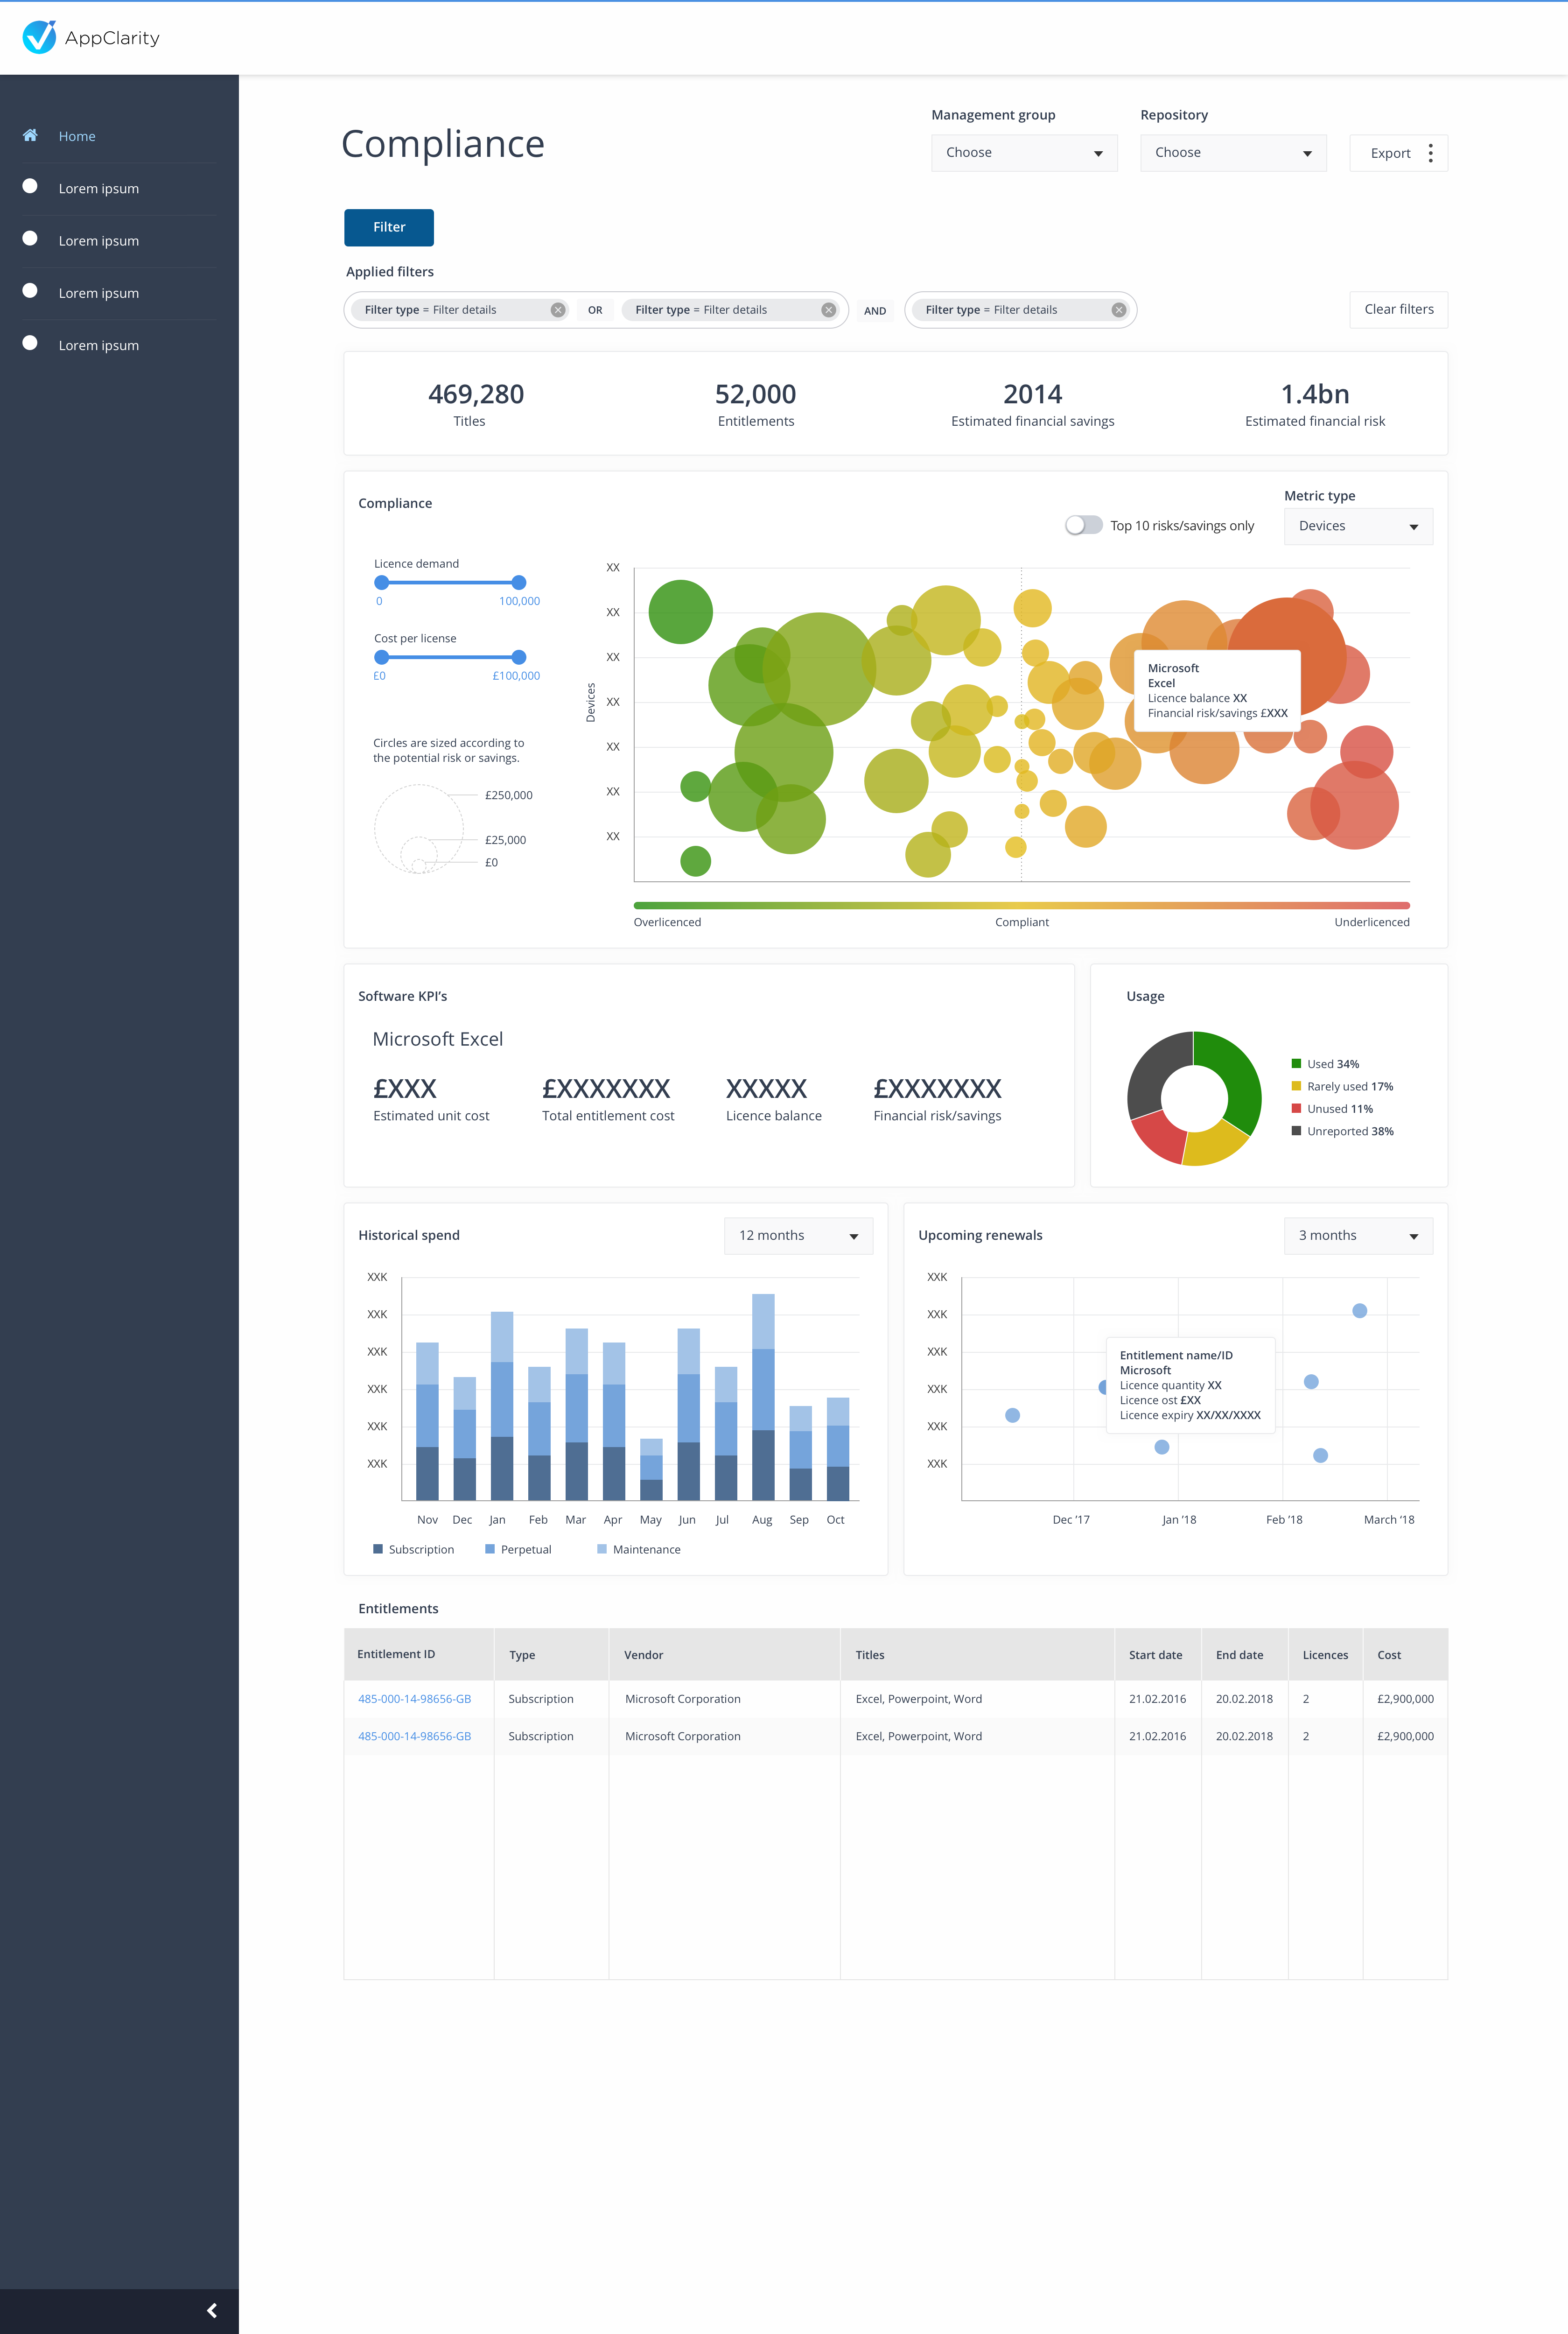This screenshot has width=1568, height=2334.
Task: Click the topmost renewal dot near March '18
Action: (x=1359, y=1310)
